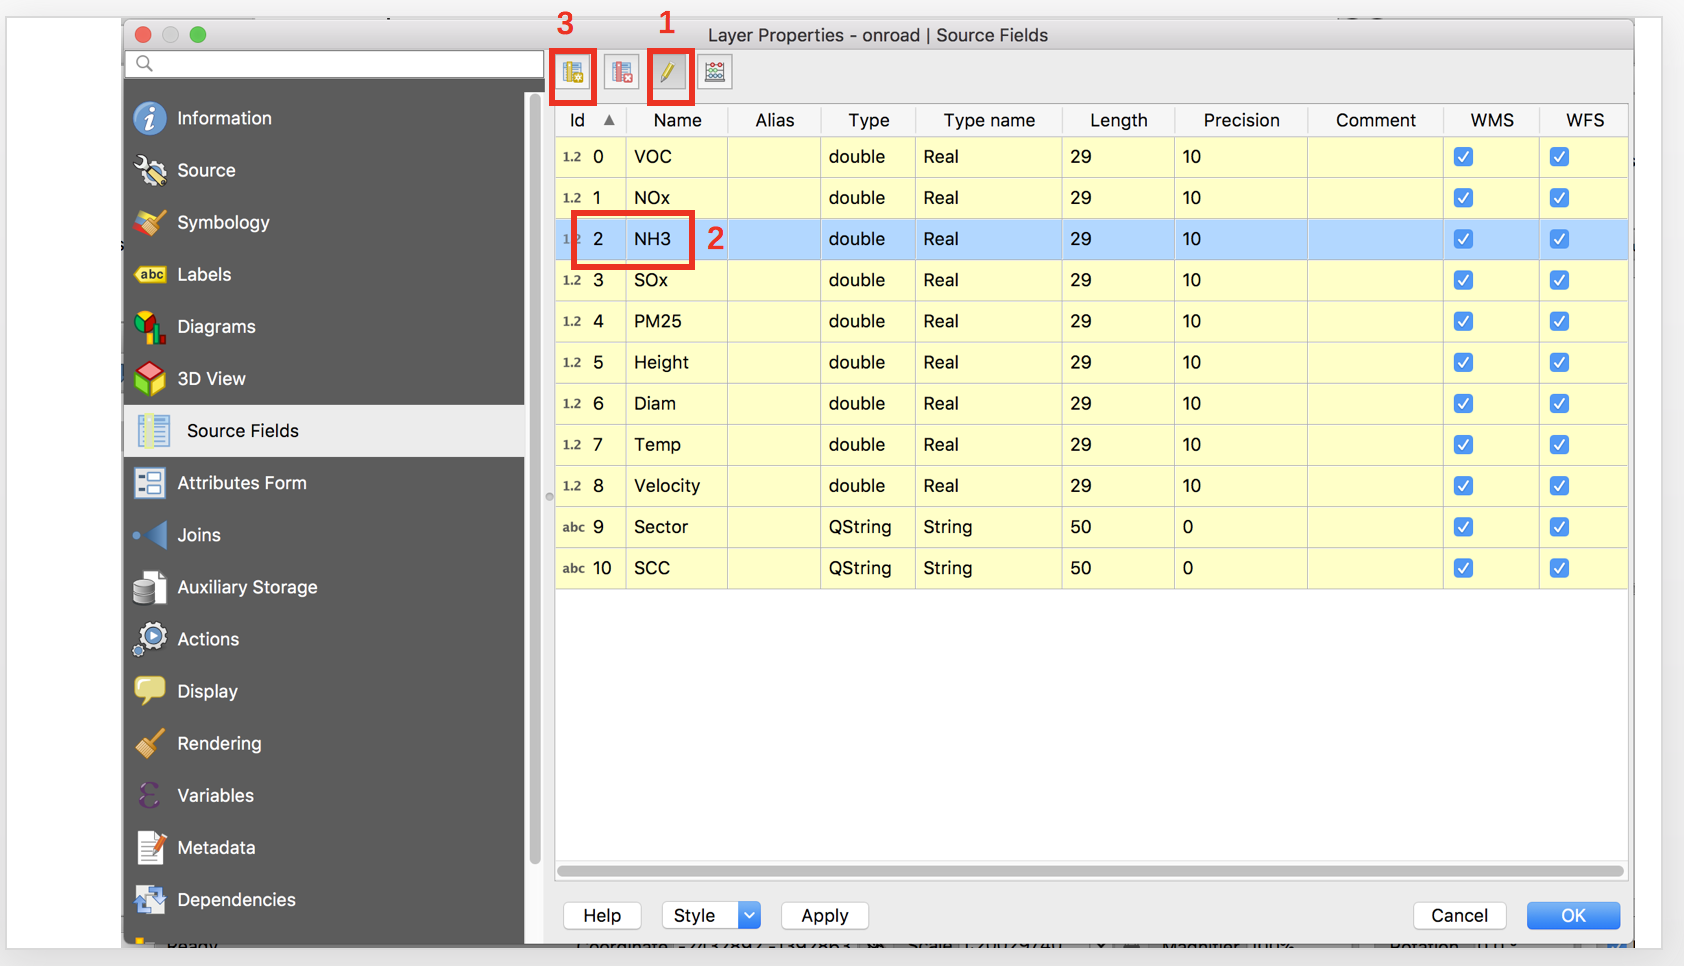
Task: Click the Actions gear icon
Action: pyautogui.click(x=150, y=639)
